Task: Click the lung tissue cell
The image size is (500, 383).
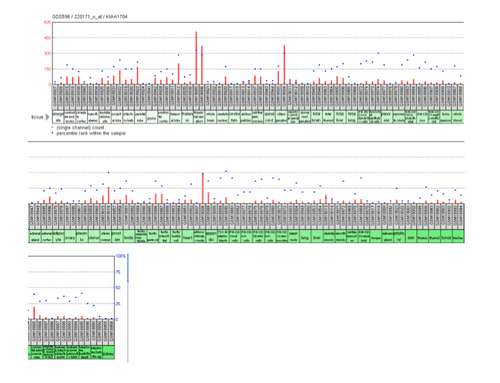Action: pos(305,236)
